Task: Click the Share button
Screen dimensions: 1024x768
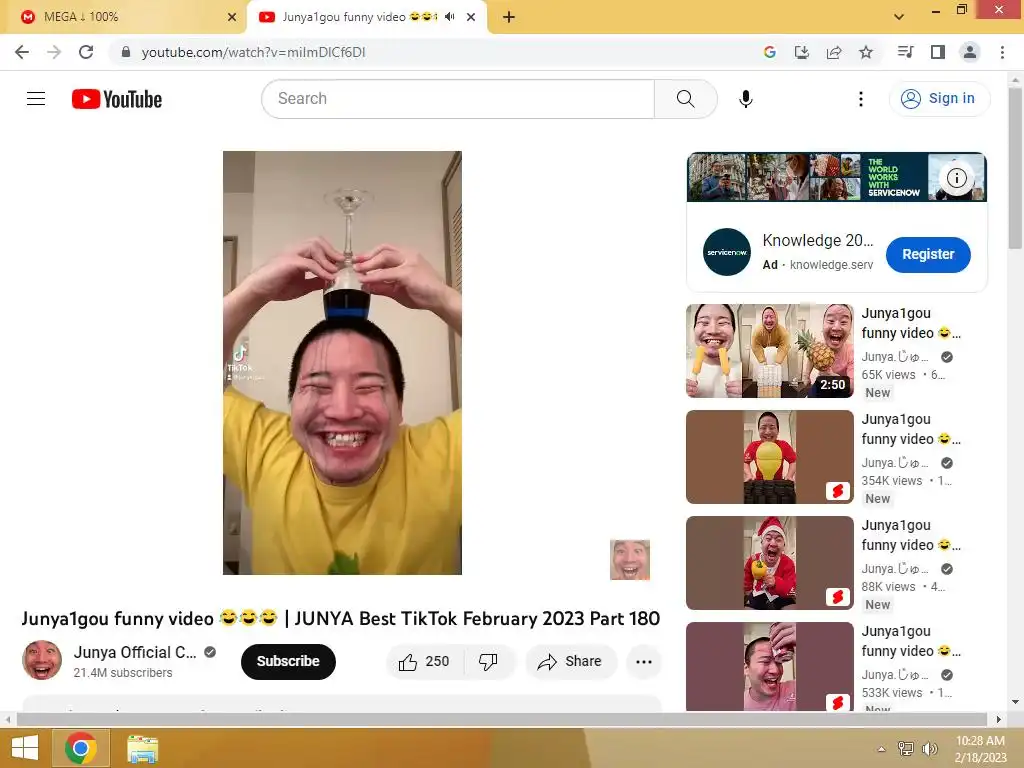Action: click(x=571, y=662)
